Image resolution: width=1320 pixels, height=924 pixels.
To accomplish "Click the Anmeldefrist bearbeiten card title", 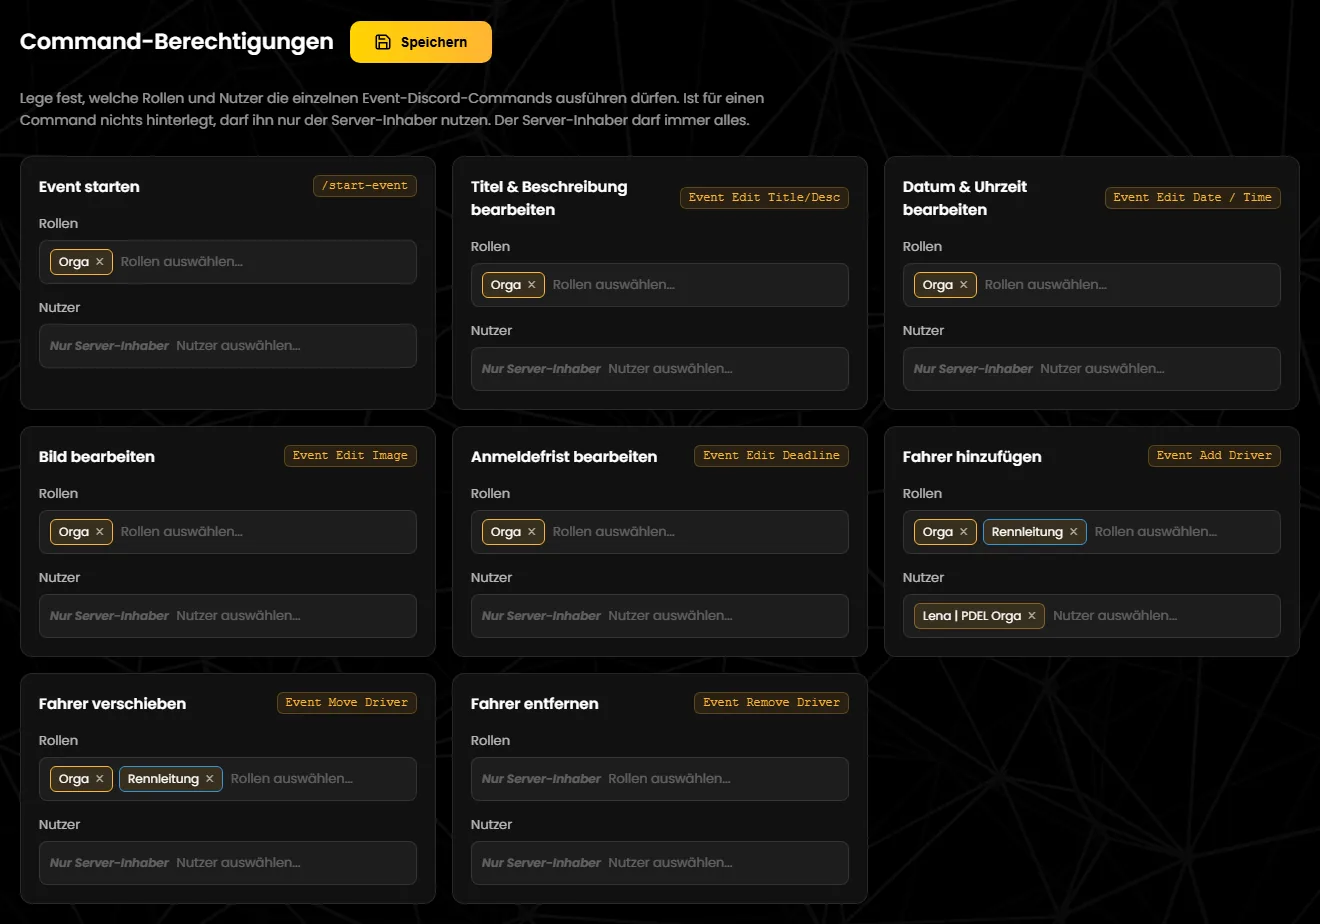I will 564,457.
